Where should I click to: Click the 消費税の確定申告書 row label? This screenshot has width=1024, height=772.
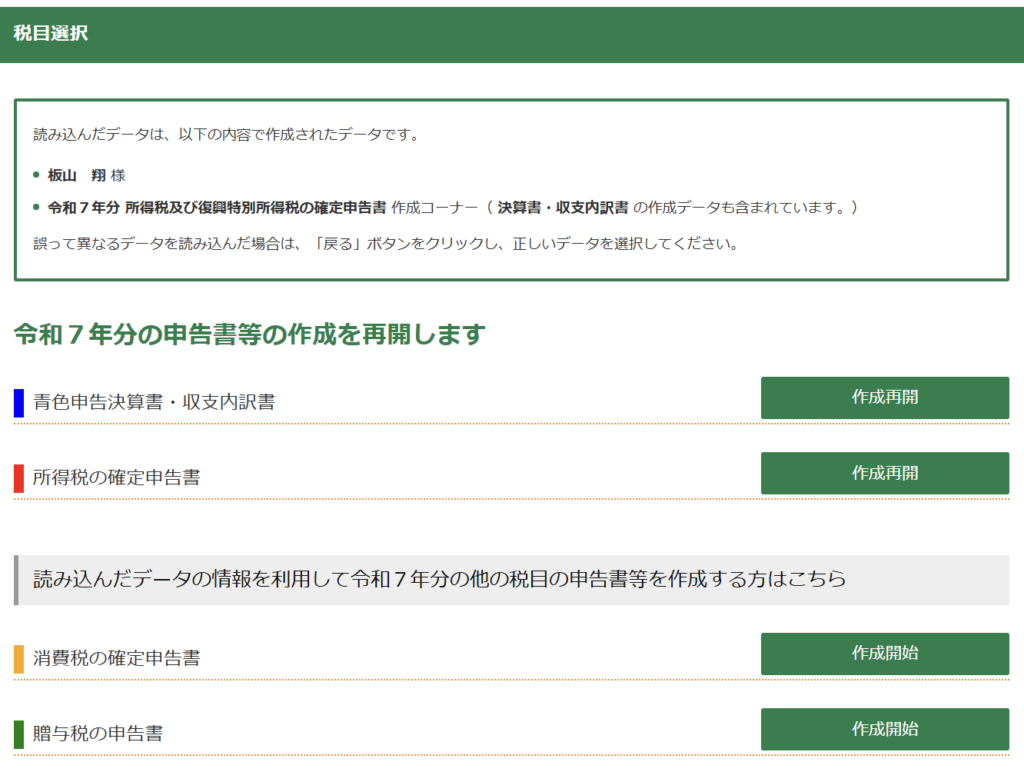[116, 658]
